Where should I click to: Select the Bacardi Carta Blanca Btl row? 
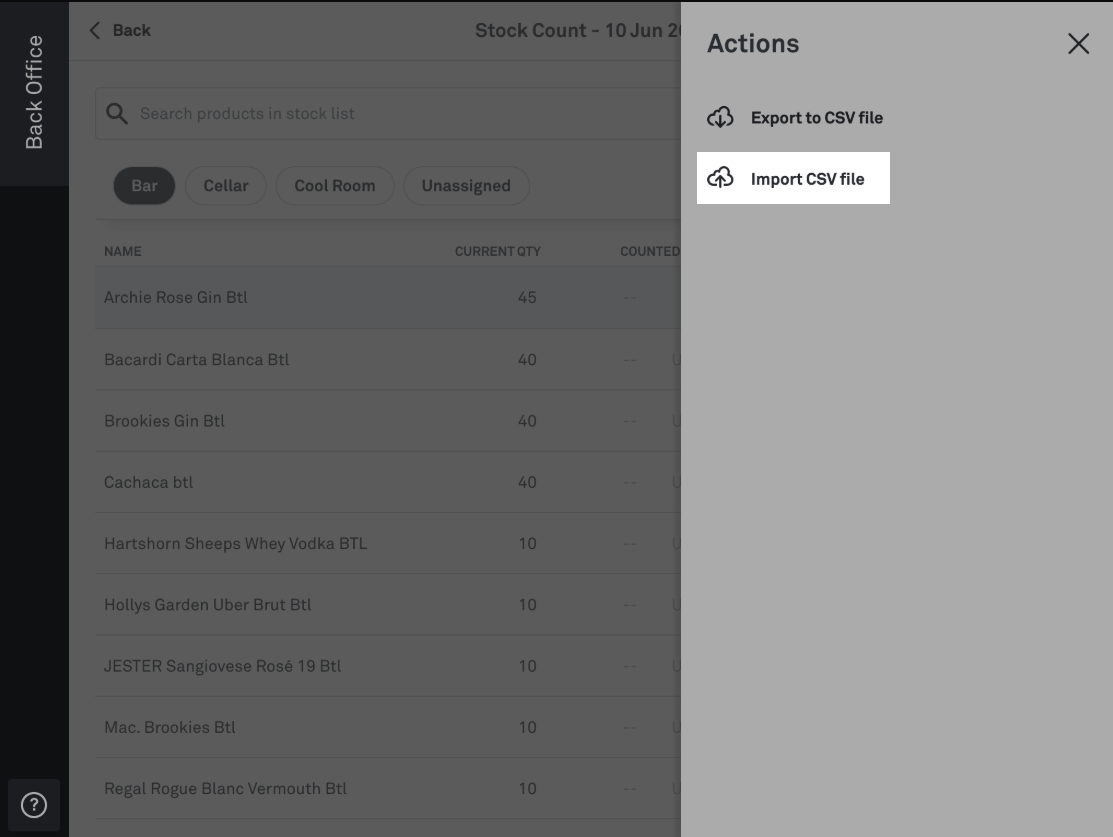click(388, 359)
